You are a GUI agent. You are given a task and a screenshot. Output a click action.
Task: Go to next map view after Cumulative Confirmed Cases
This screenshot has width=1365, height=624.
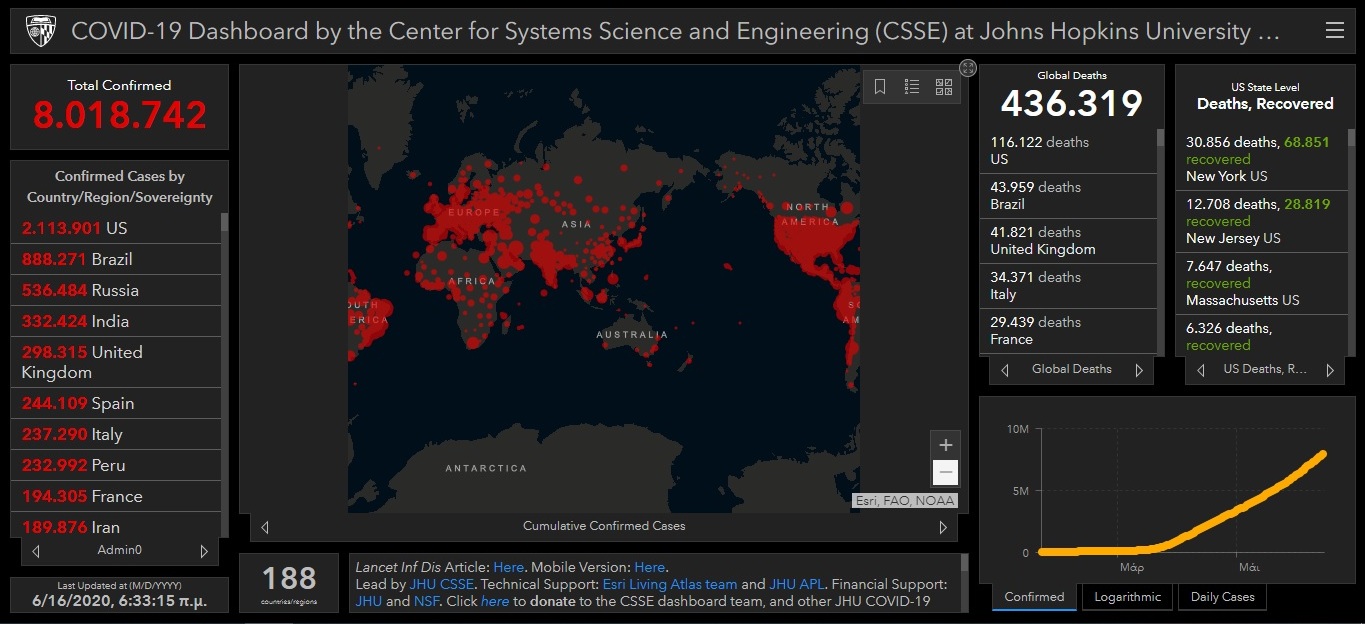pos(942,527)
